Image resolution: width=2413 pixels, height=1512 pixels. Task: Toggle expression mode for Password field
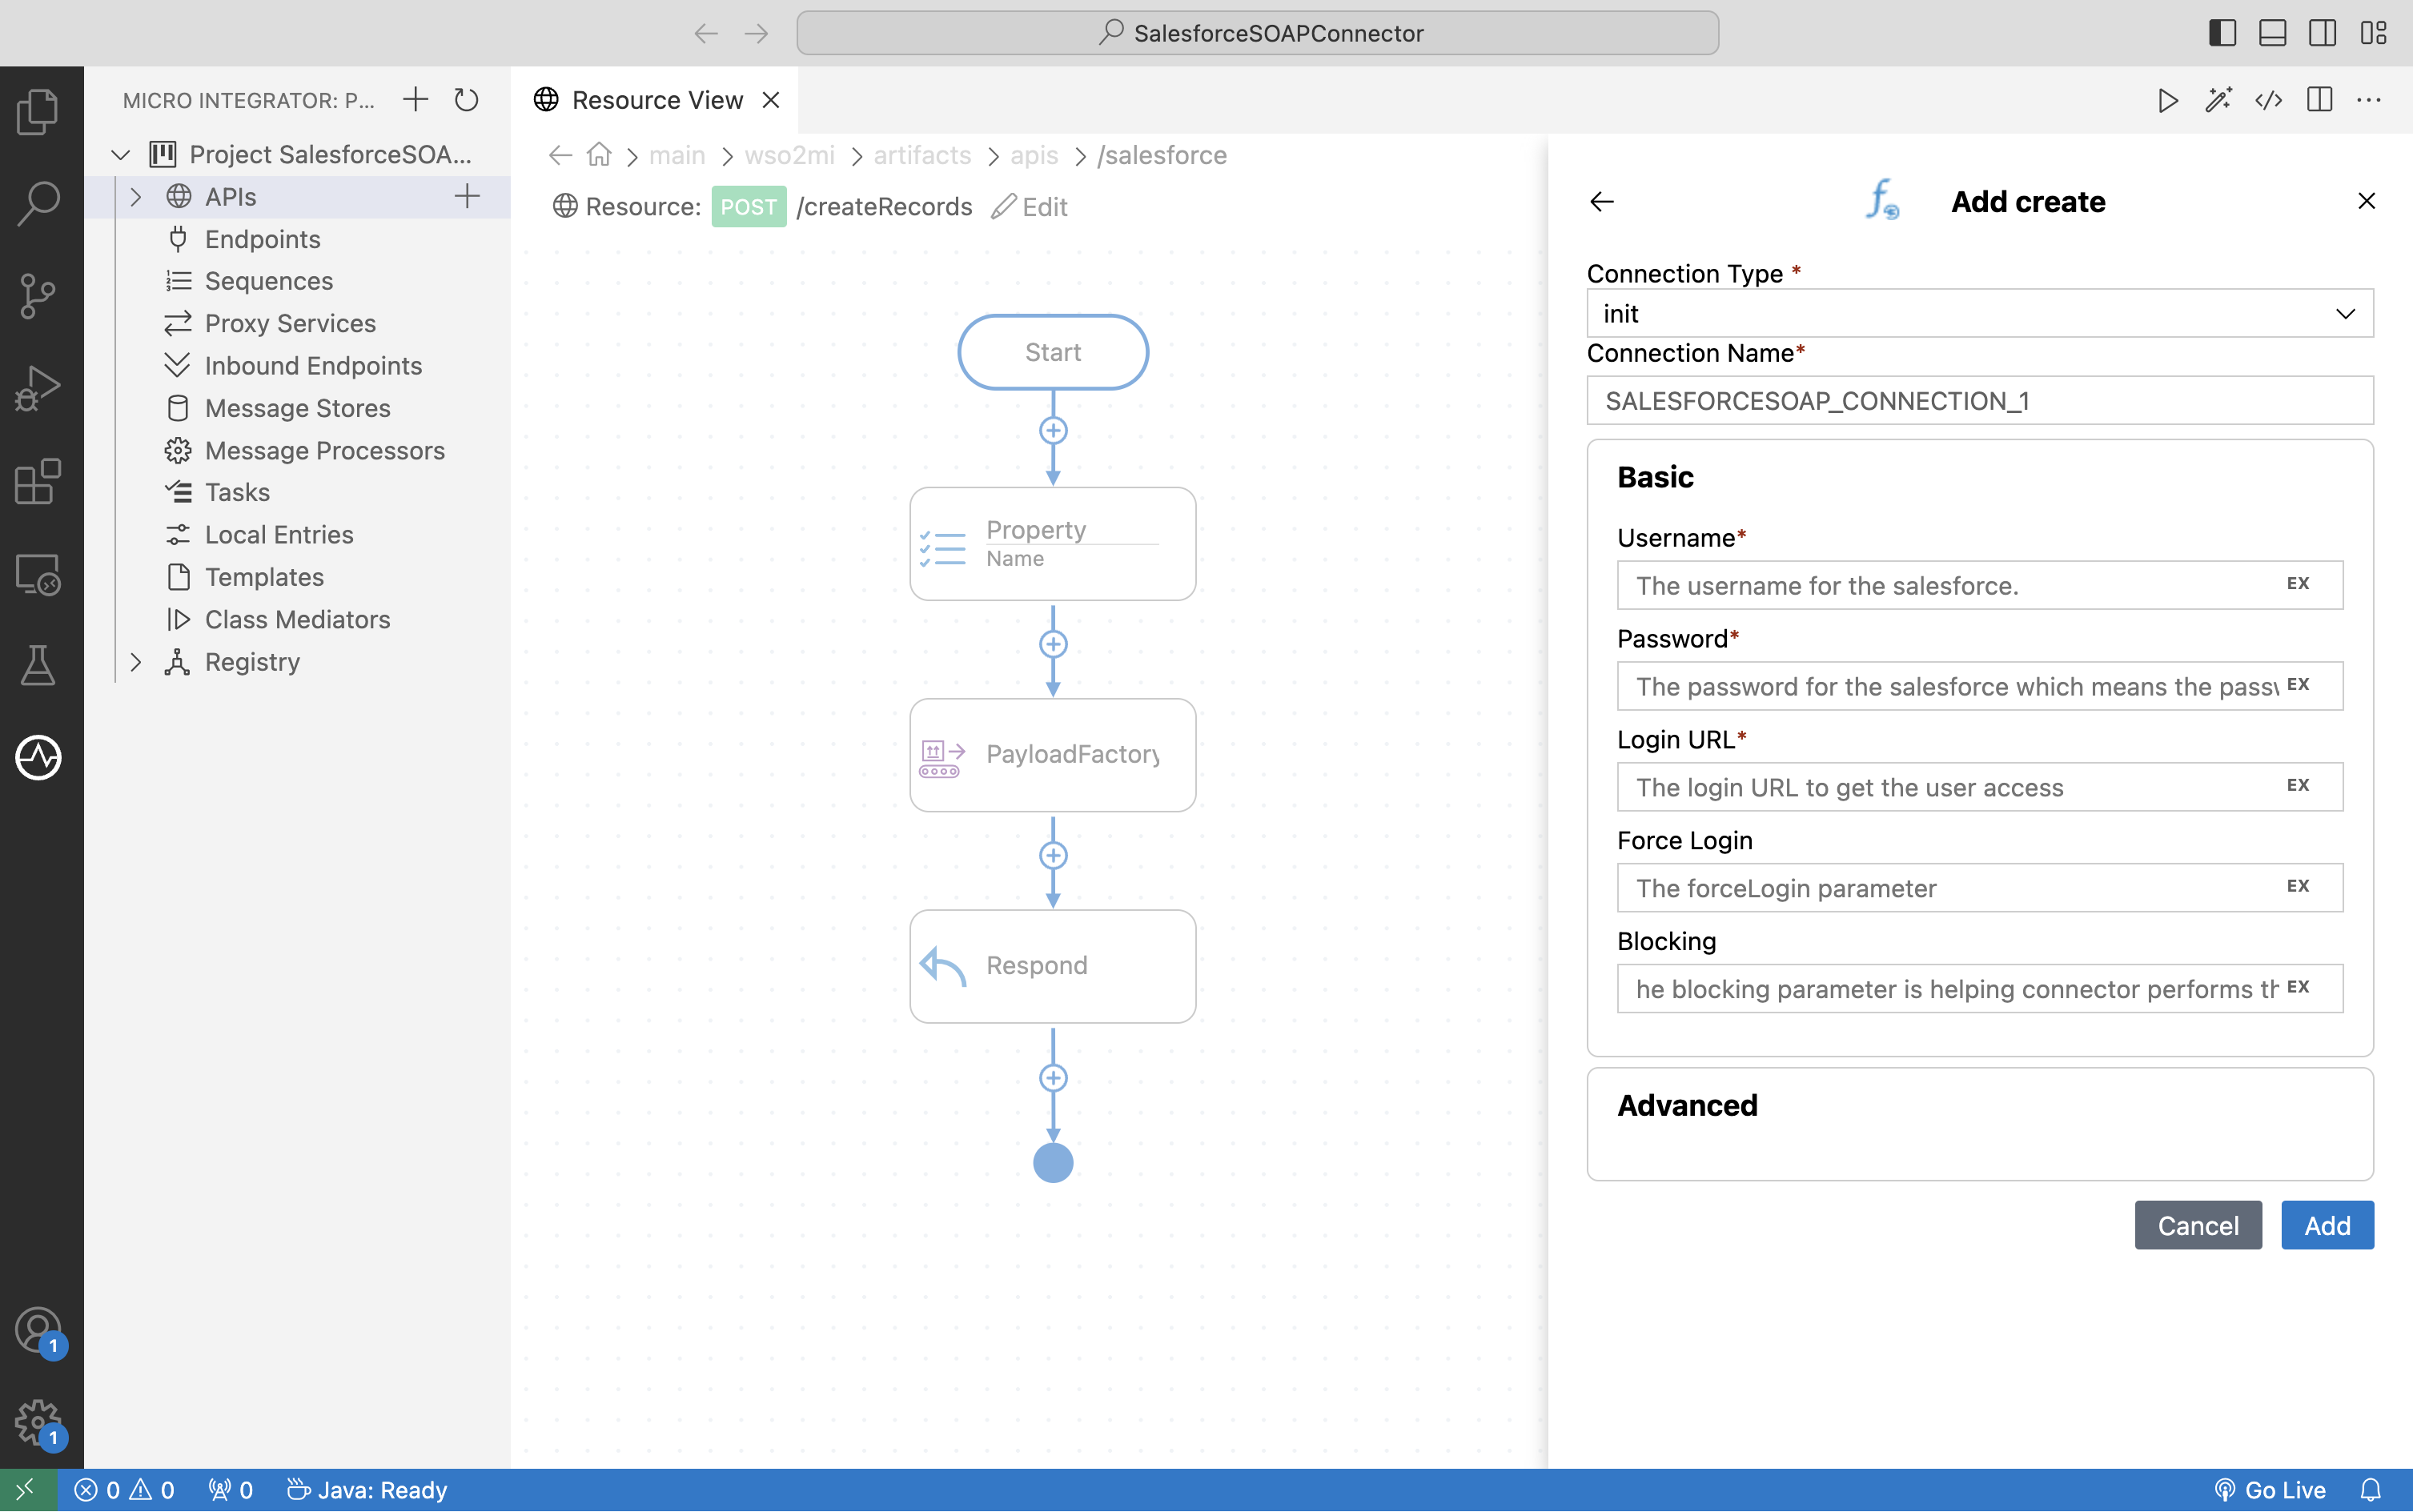(x=2298, y=685)
